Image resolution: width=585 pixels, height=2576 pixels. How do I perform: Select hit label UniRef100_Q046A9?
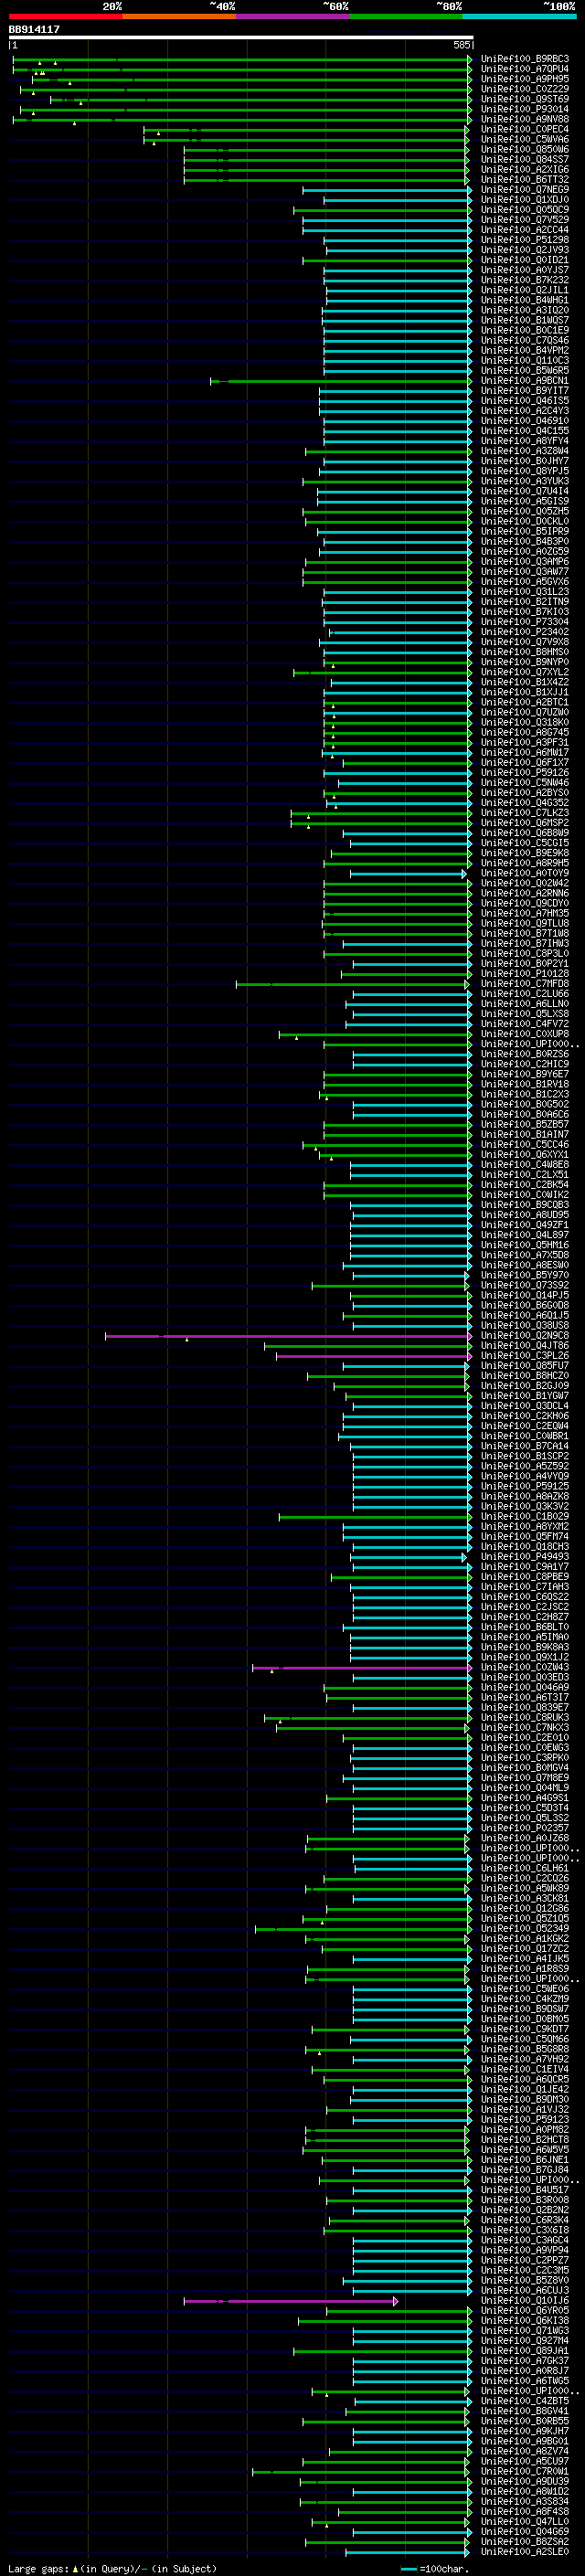[x=524, y=1688]
